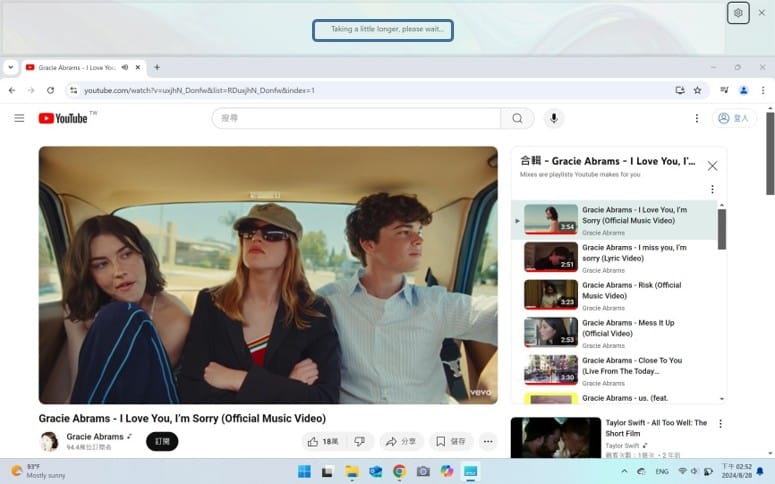Show hidden system tray icons

[624, 471]
